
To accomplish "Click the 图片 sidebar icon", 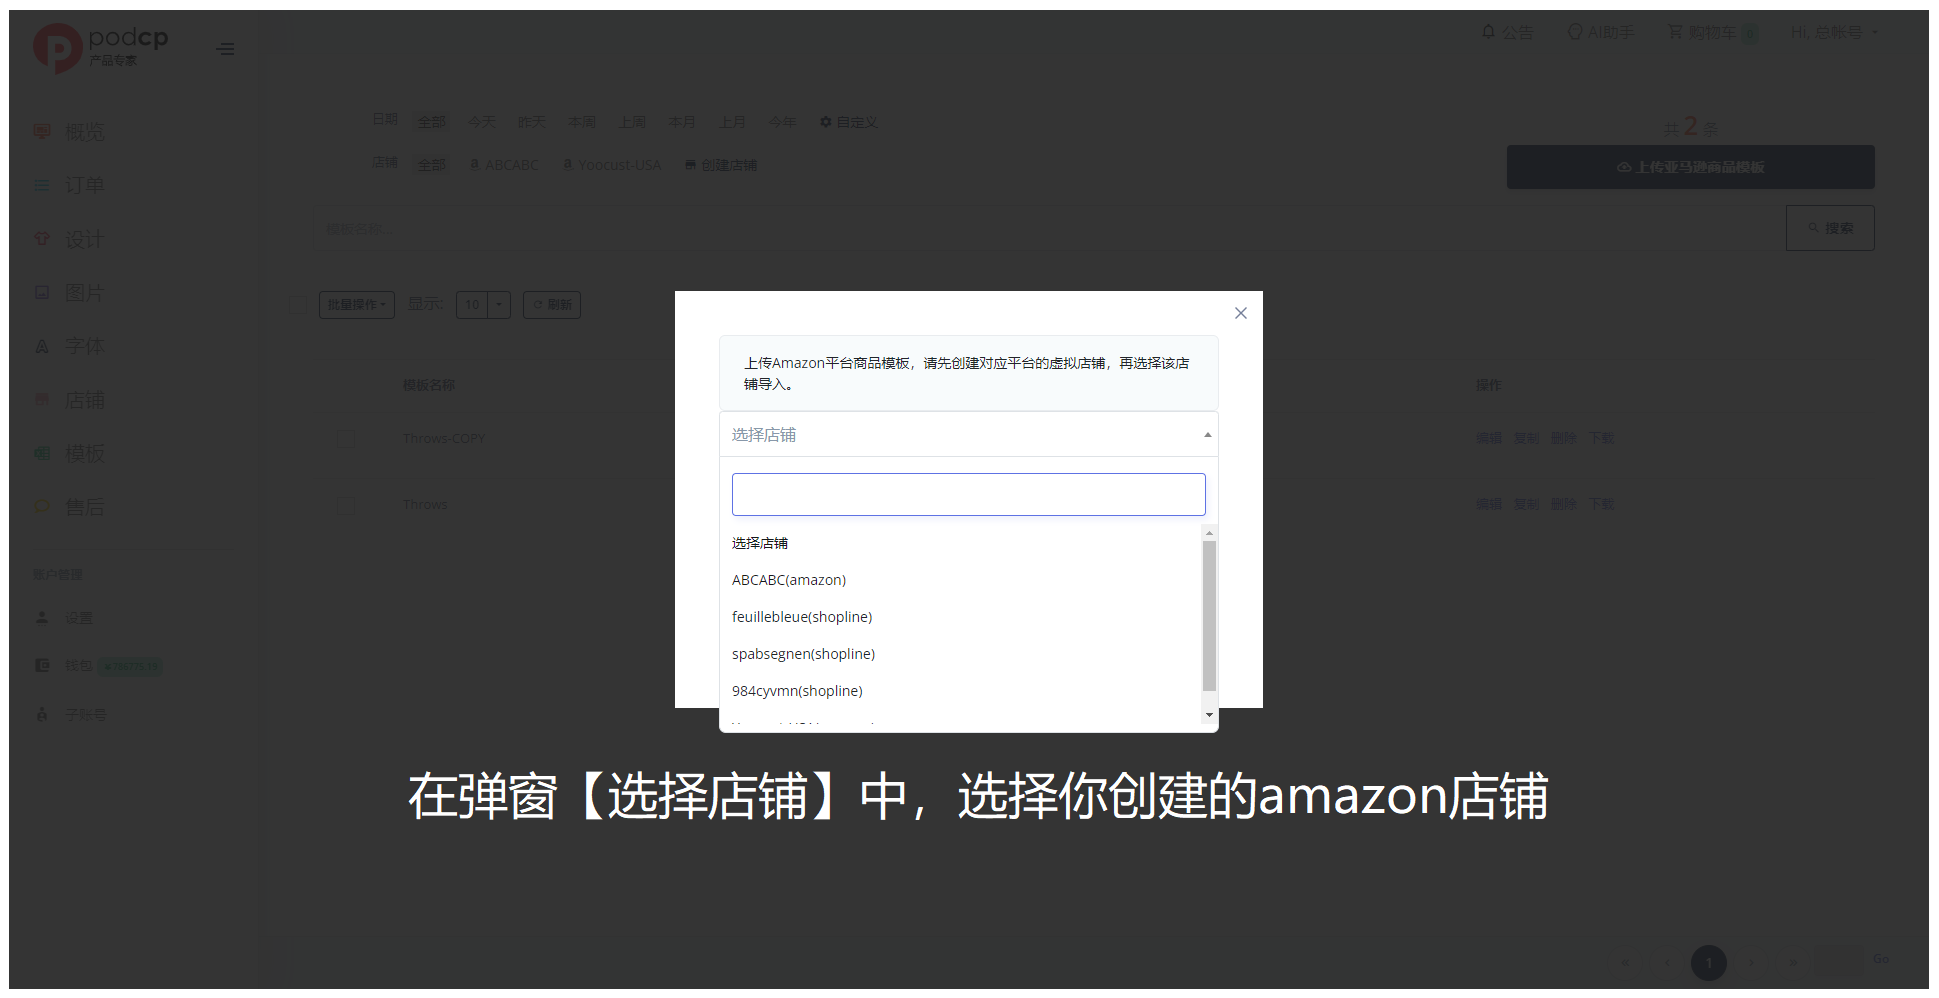I will coord(42,292).
